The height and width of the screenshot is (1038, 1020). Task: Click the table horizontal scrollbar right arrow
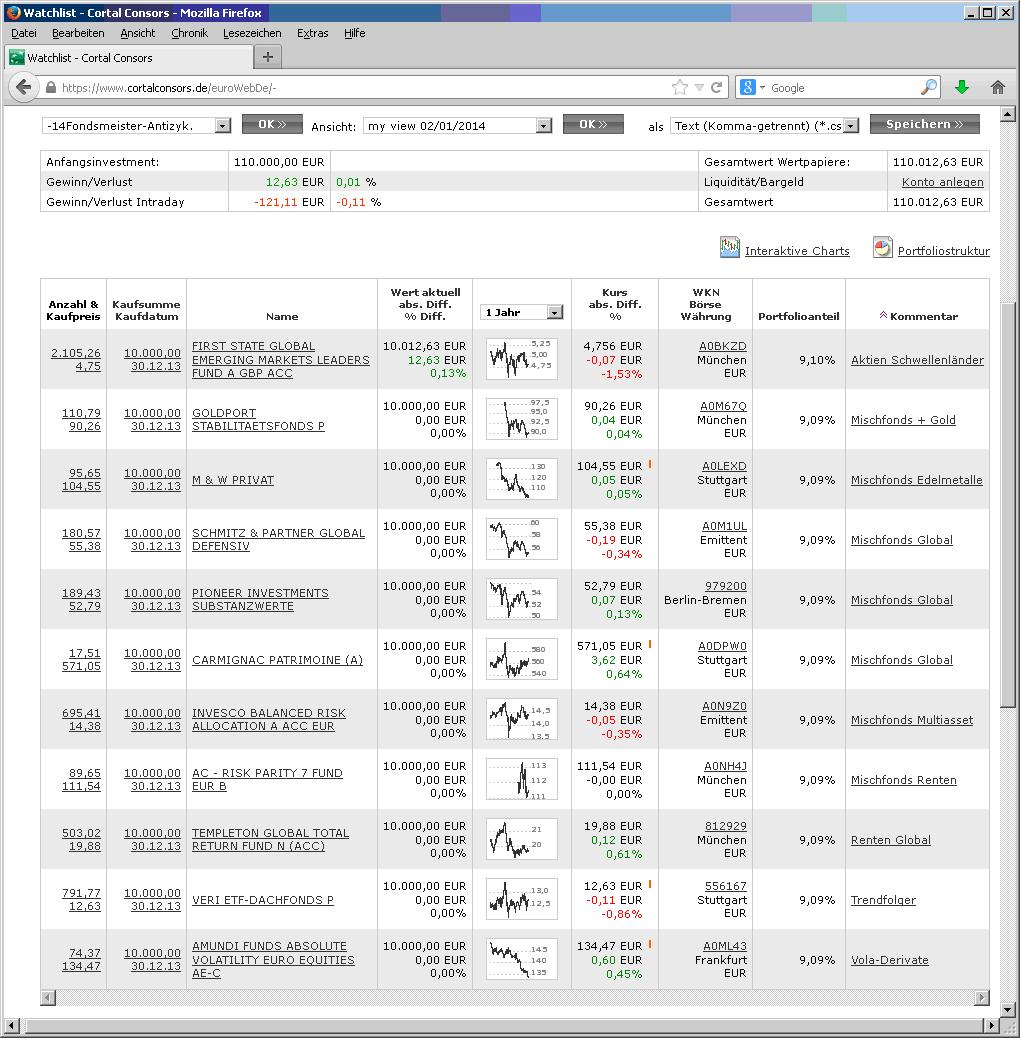point(982,997)
